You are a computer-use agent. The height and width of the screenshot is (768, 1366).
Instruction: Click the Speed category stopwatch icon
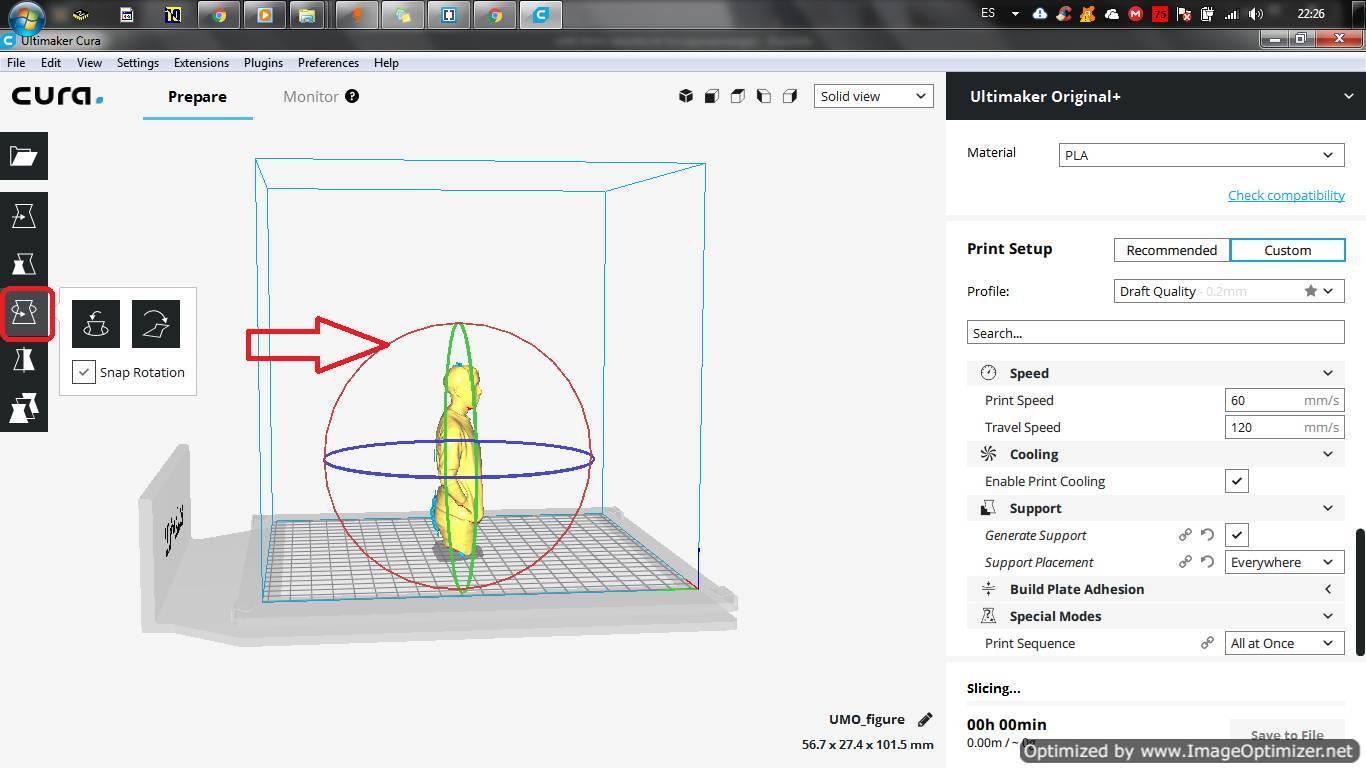pyautogui.click(x=988, y=373)
